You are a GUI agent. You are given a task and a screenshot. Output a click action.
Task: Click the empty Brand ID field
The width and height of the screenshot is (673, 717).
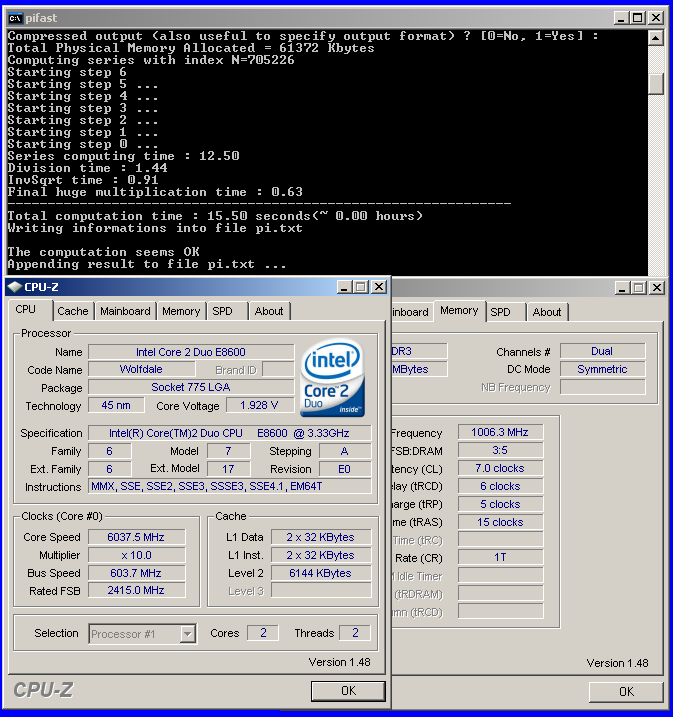(x=278, y=369)
